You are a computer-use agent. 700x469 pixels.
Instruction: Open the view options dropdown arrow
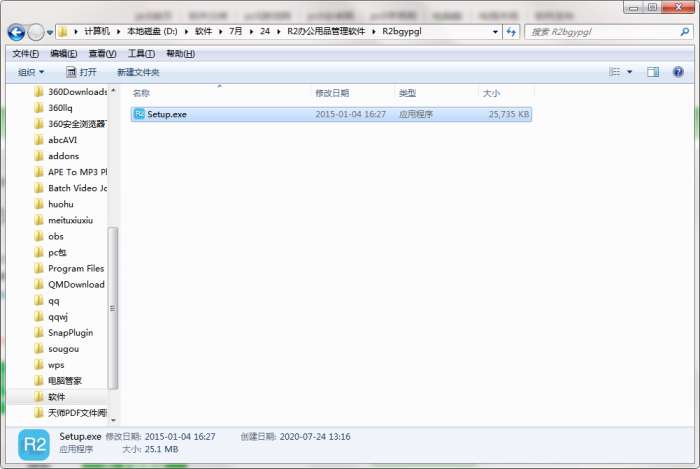point(629,72)
